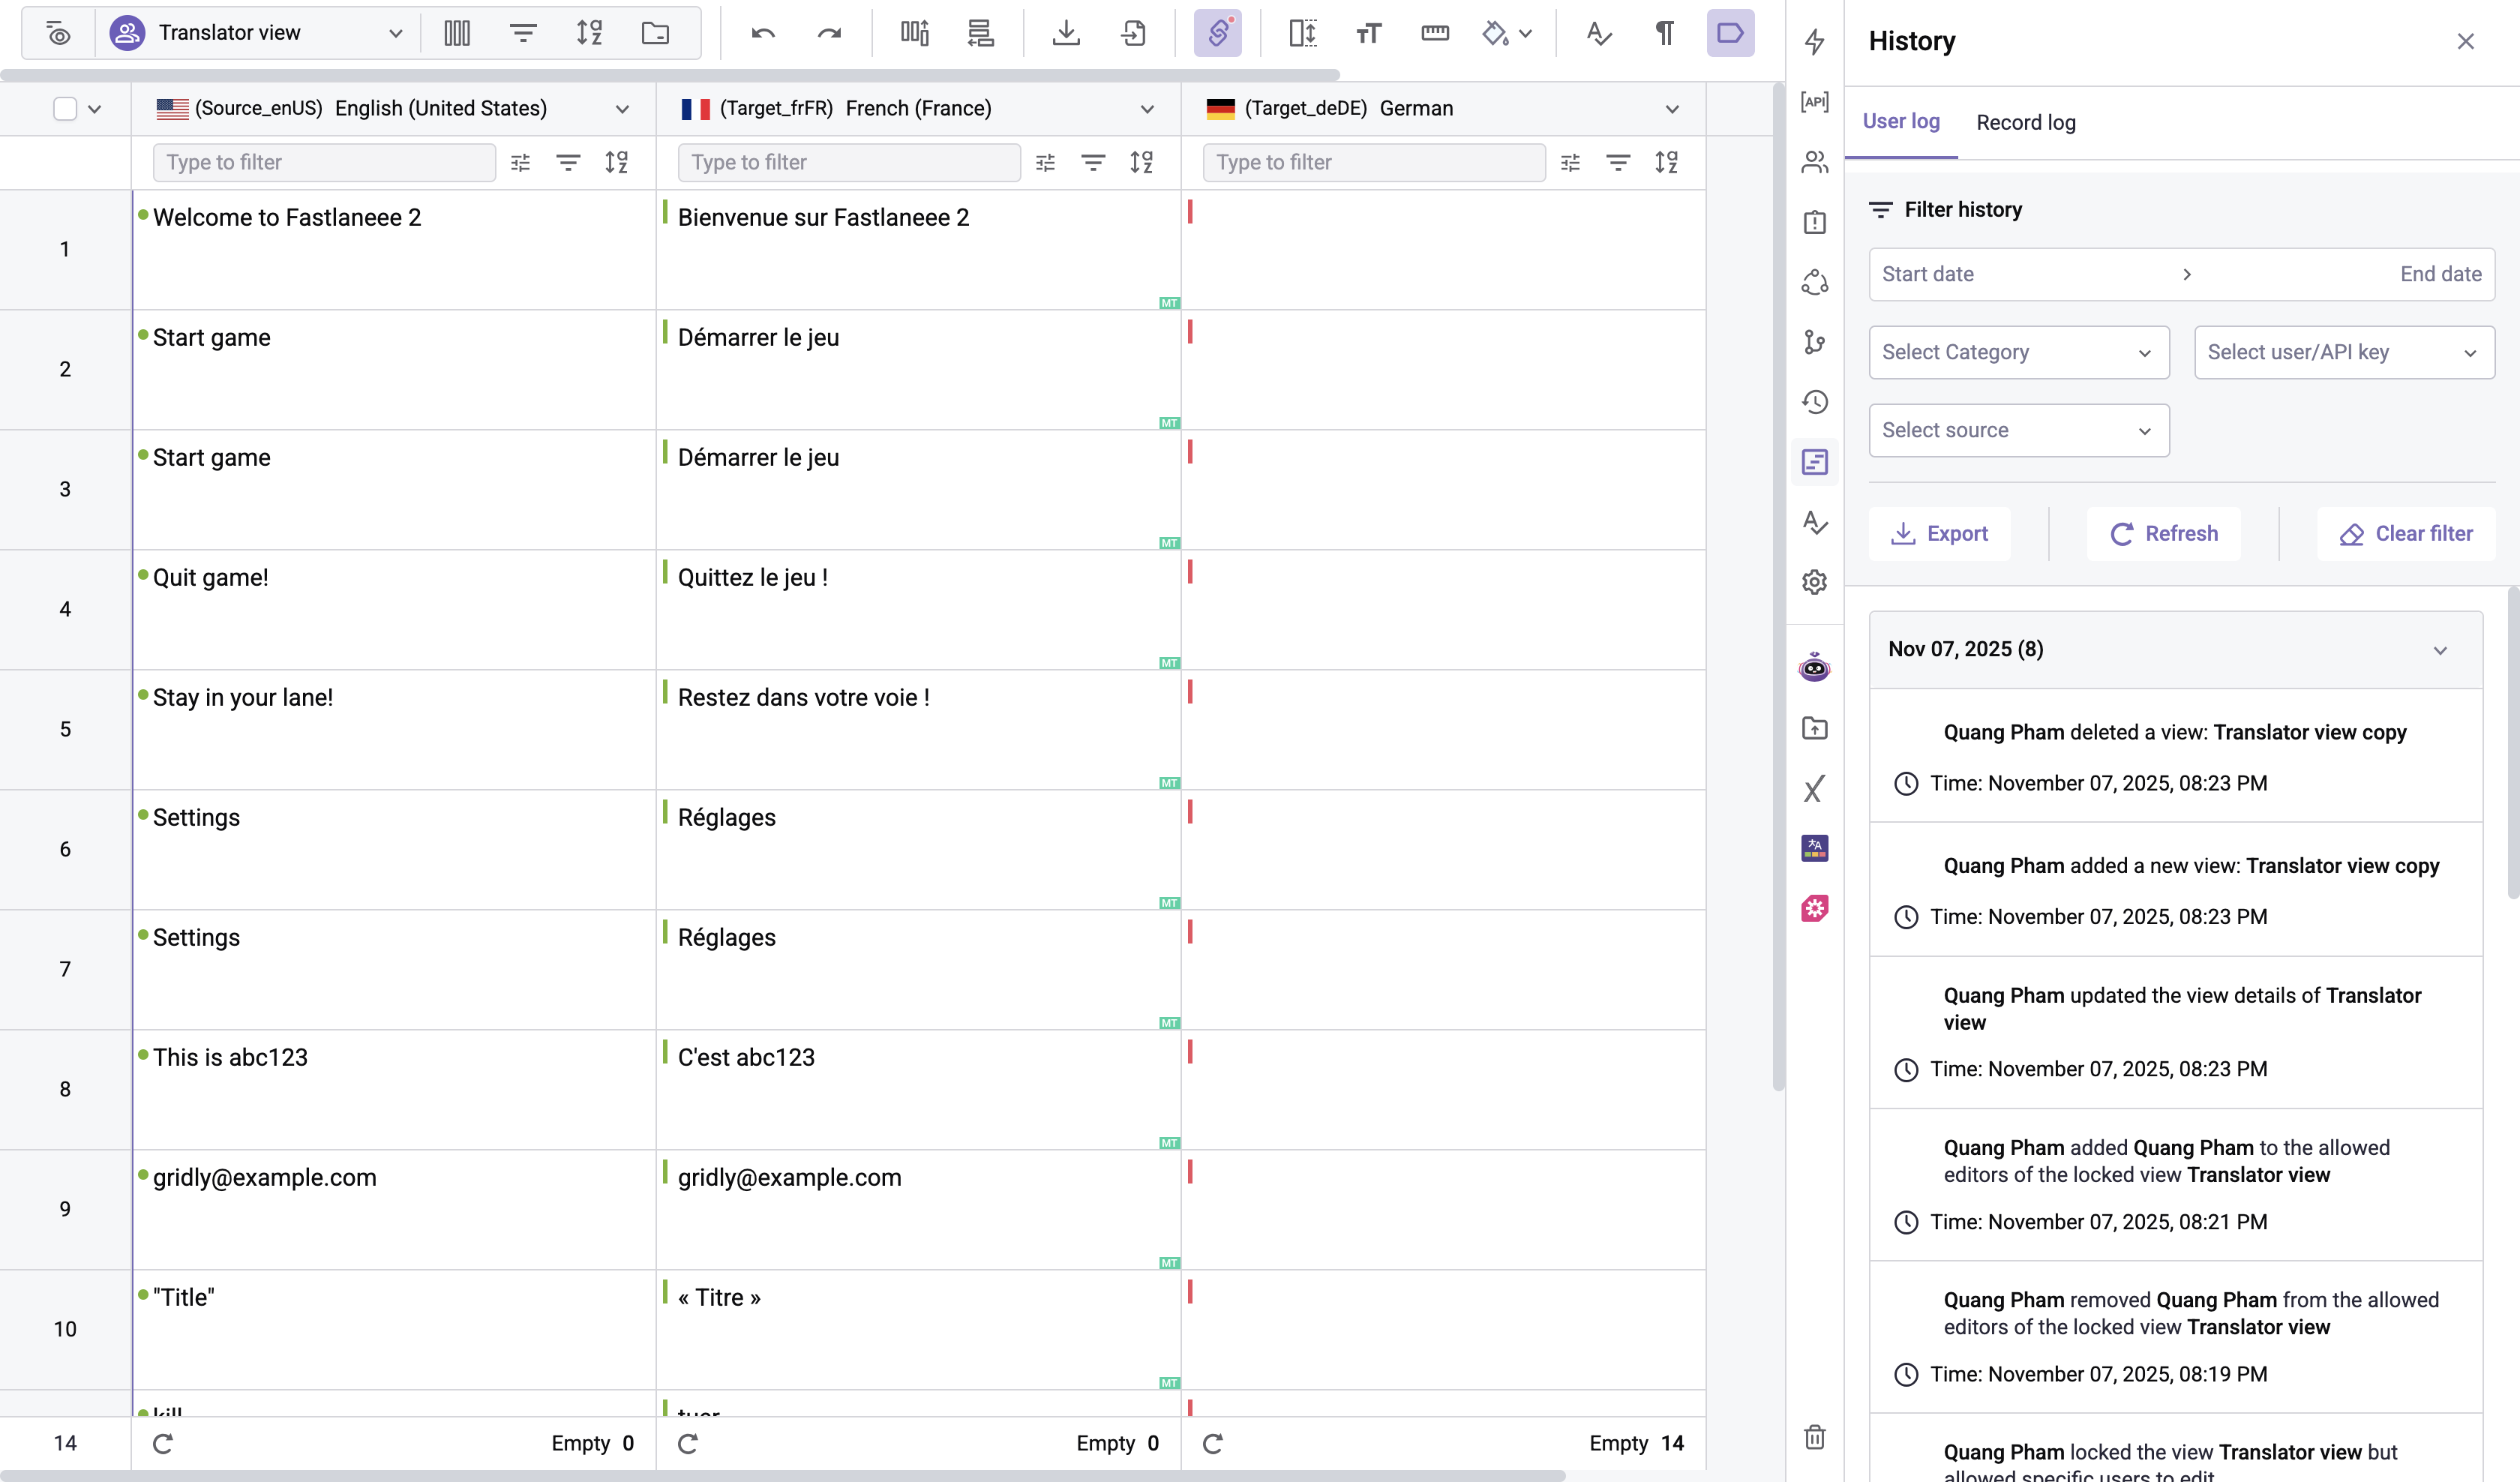Tick the select-all rows checkbox
The image size is (2520, 1482).
coord(65,108)
